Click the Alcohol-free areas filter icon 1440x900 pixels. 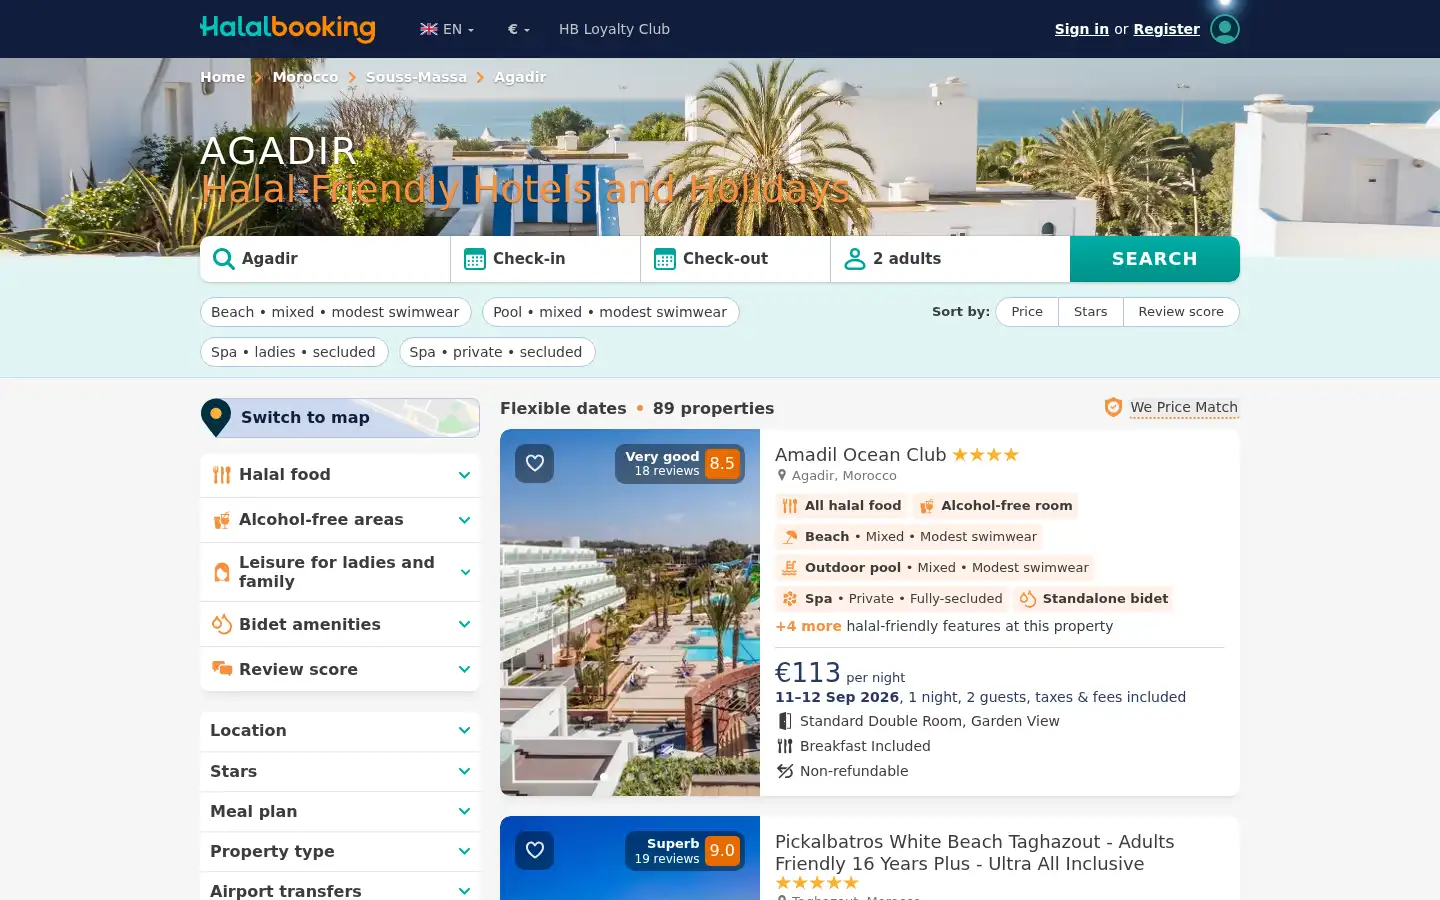click(x=222, y=520)
